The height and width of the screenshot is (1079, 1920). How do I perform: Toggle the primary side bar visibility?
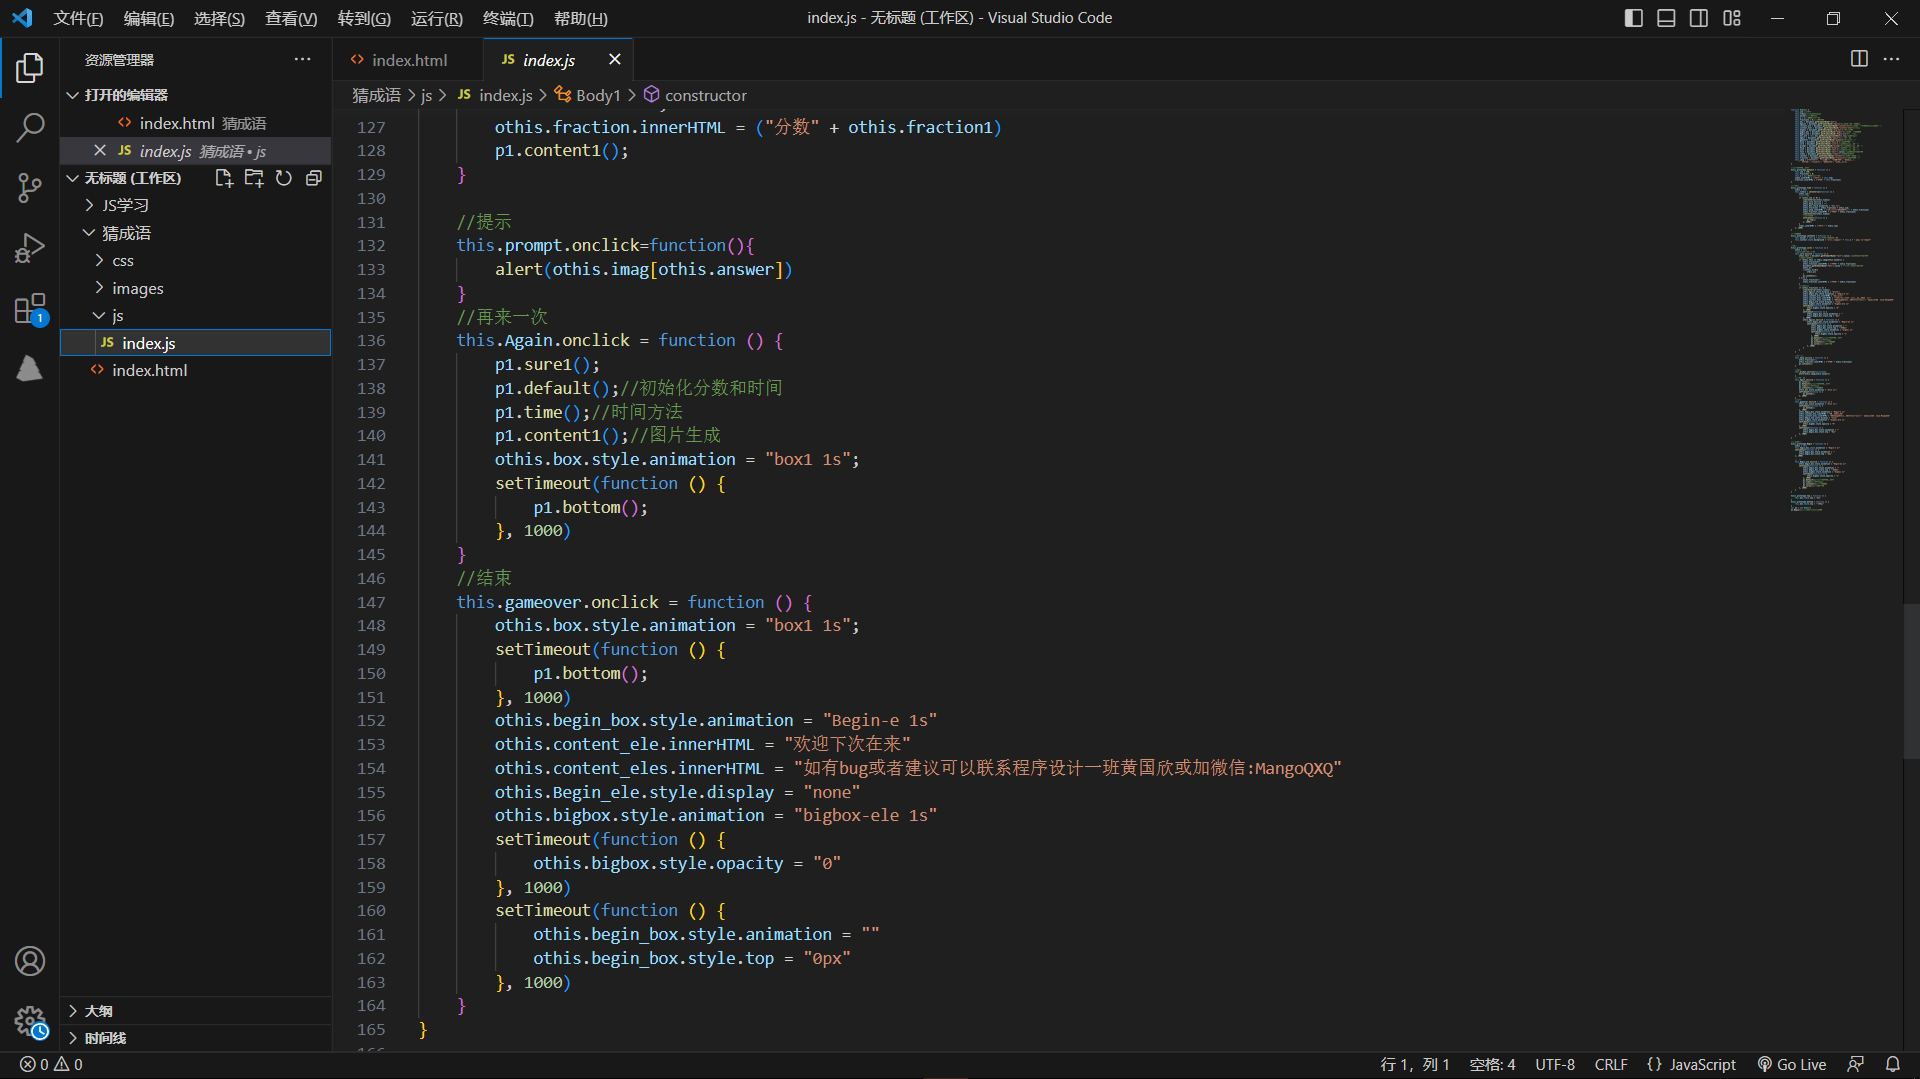point(1634,18)
